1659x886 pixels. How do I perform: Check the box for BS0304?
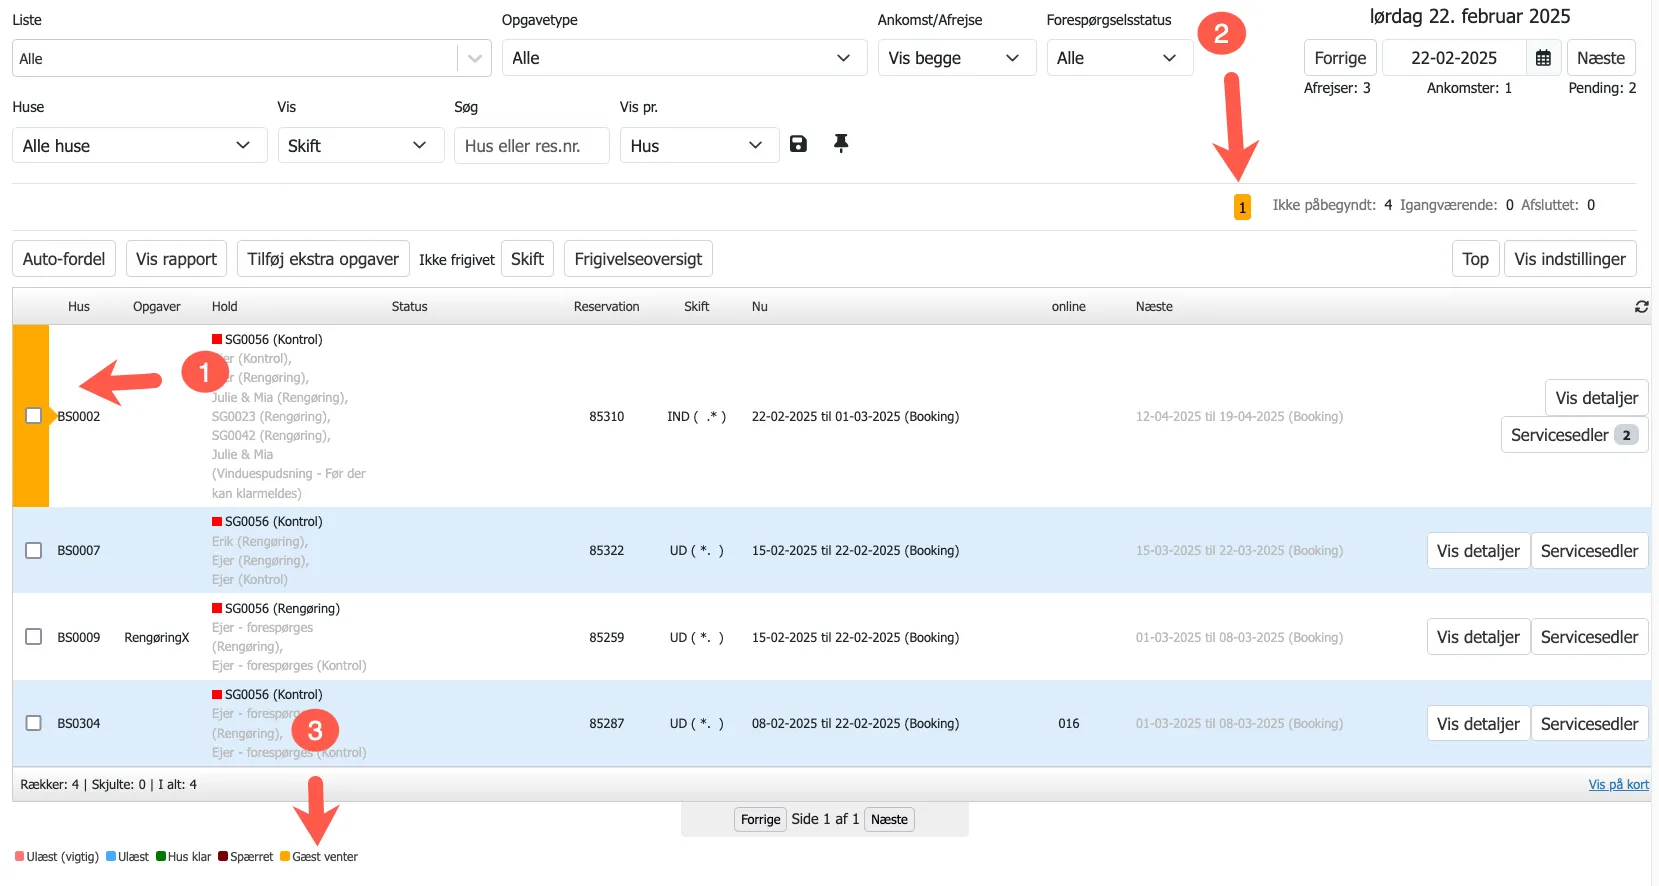click(x=34, y=723)
